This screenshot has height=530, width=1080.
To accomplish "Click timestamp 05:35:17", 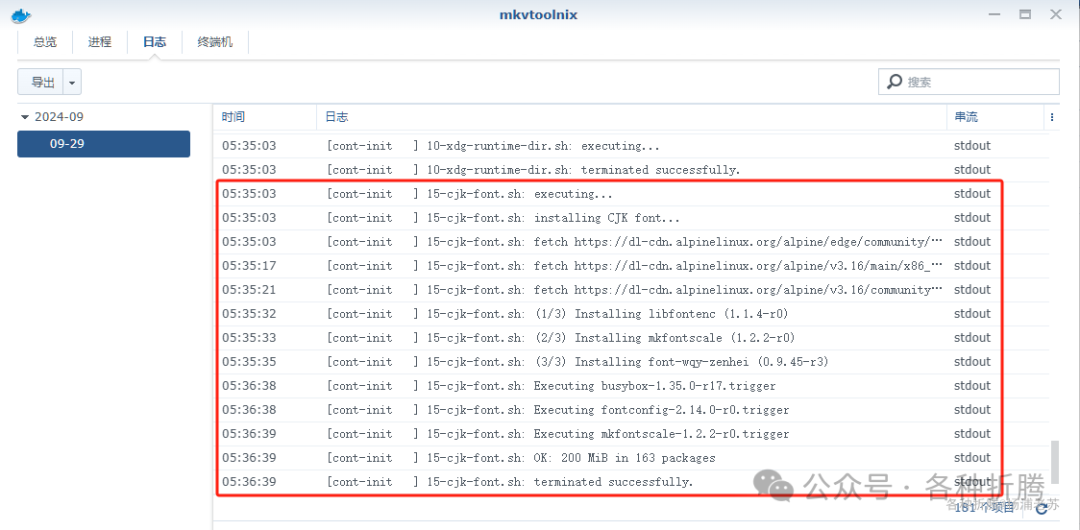I will point(249,266).
